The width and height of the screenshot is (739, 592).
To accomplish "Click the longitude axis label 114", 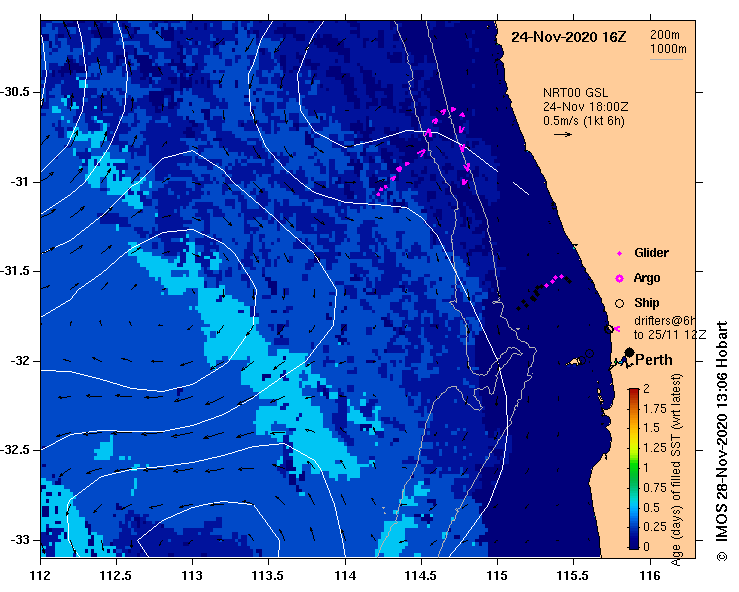I will click(x=345, y=576).
